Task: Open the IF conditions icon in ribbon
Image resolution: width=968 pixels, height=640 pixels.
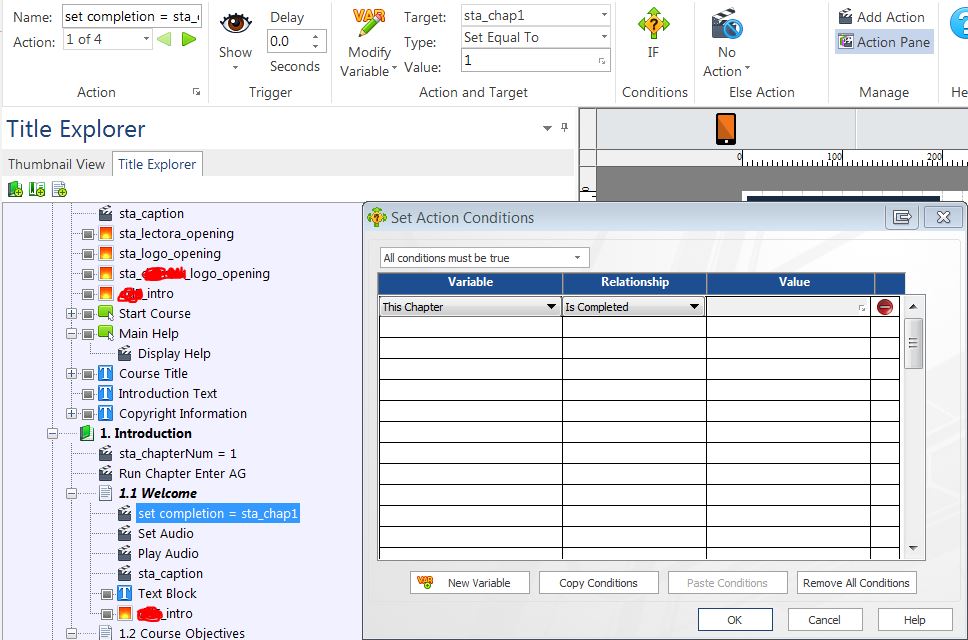Action: [653, 24]
